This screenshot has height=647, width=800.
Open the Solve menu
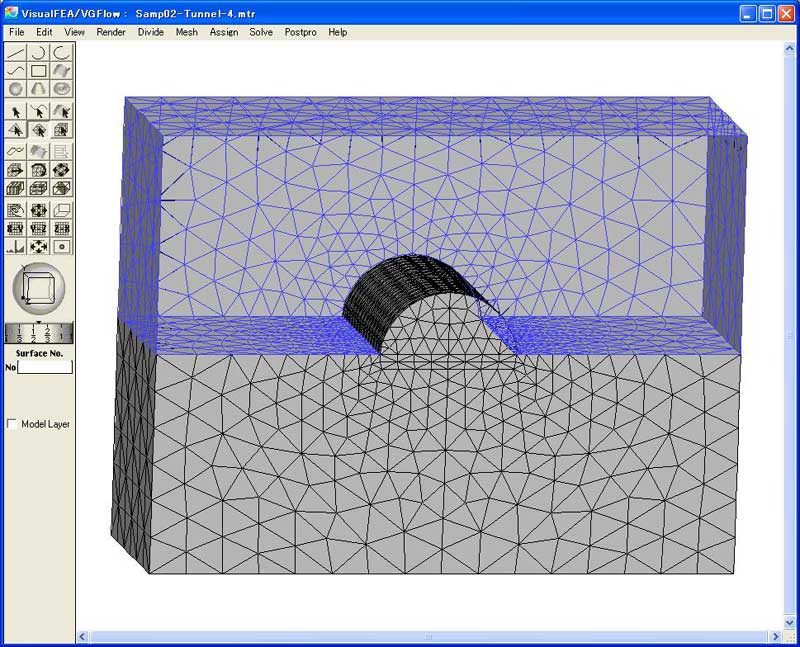(x=261, y=32)
